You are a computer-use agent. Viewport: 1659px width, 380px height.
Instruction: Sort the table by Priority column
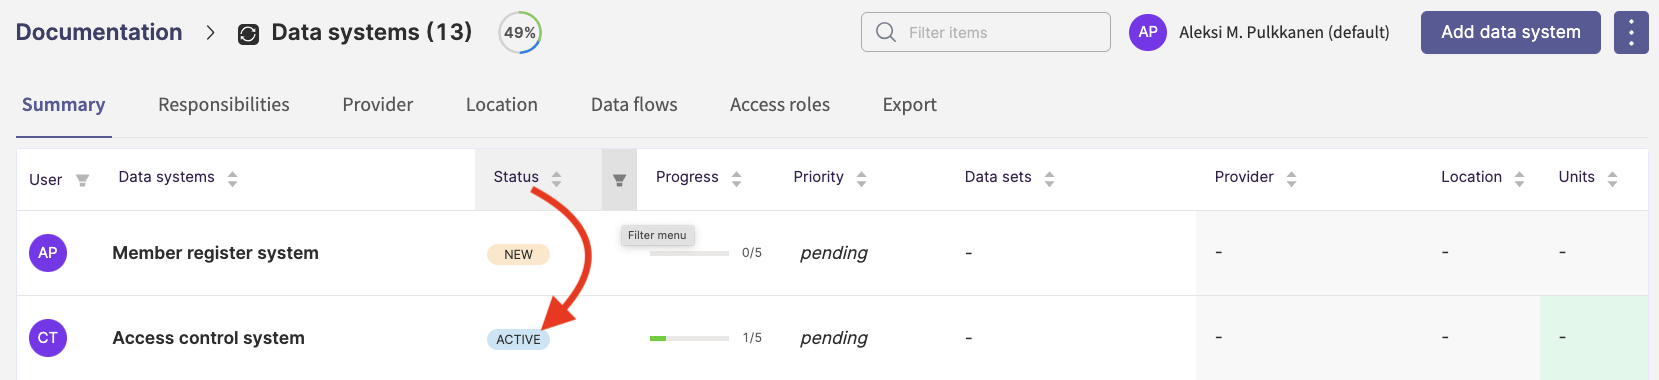[862, 179]
